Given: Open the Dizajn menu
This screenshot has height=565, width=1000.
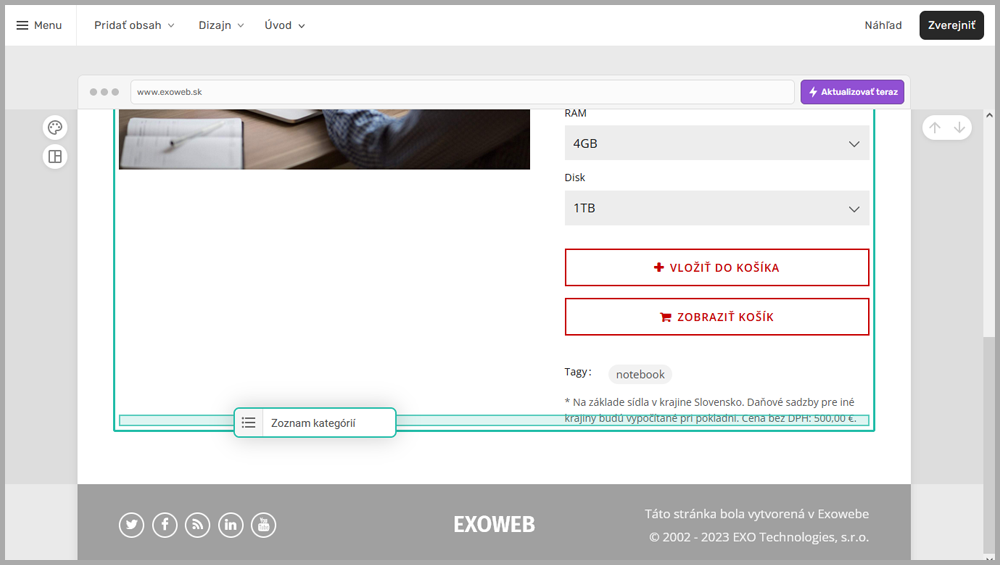Looking at the screenshot, I should pos(221,25).
